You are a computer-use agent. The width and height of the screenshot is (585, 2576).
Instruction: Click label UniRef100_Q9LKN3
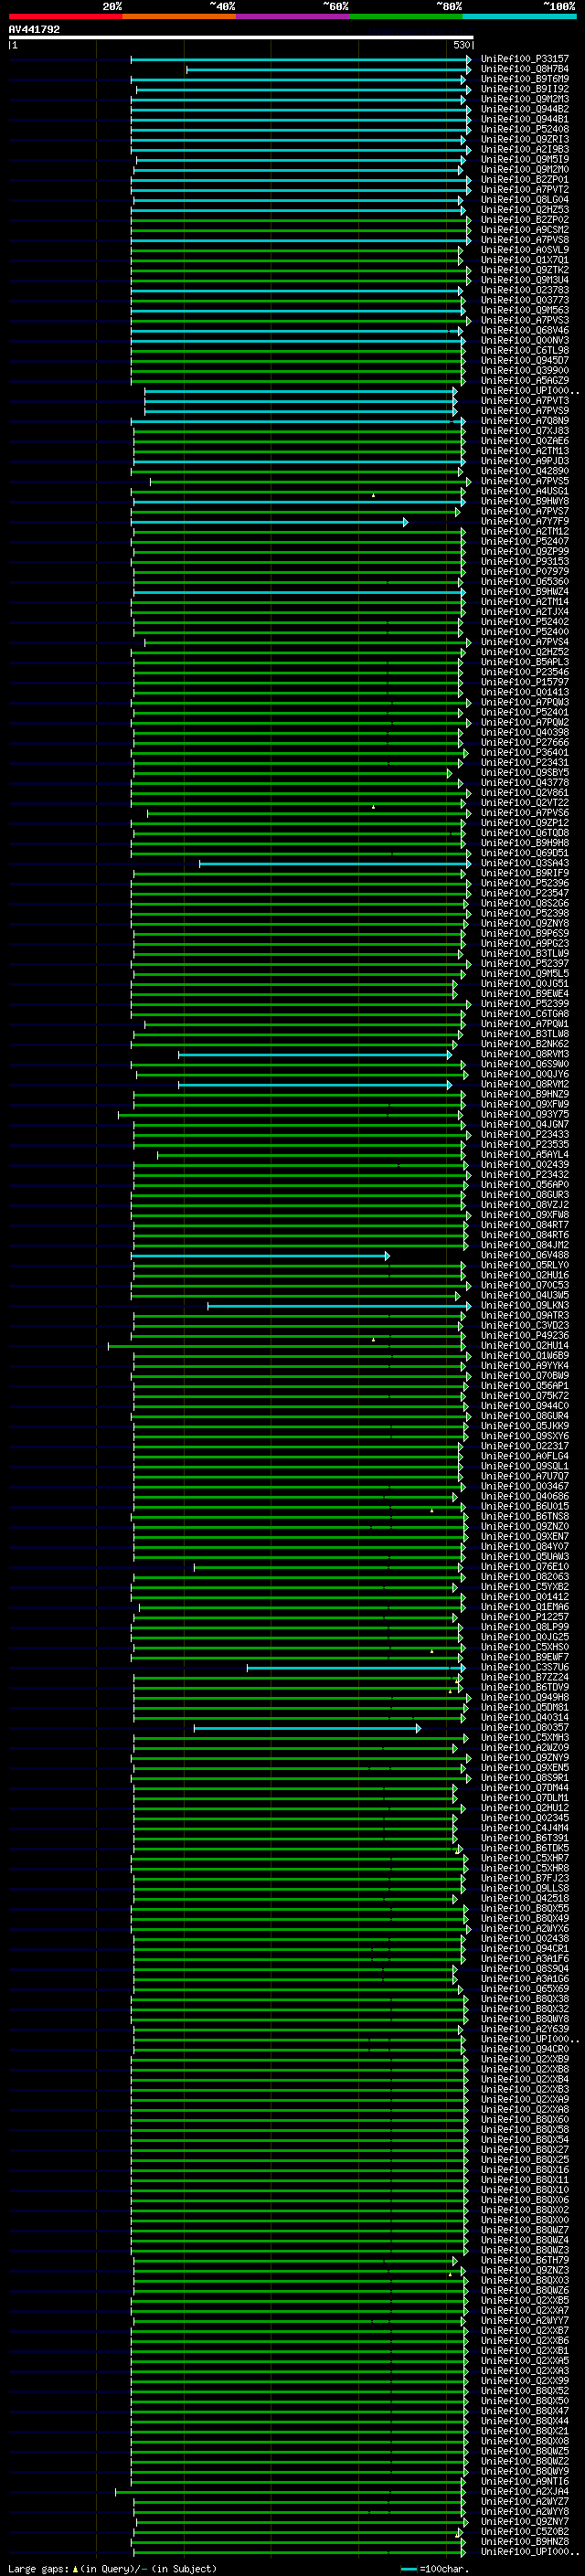click(x=525, y=1306)
